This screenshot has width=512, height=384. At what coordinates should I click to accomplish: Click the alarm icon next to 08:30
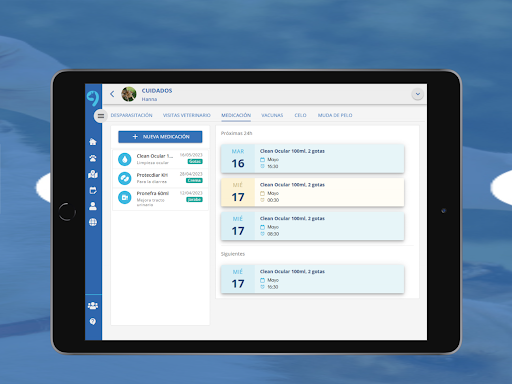click(x=262, y=234)
